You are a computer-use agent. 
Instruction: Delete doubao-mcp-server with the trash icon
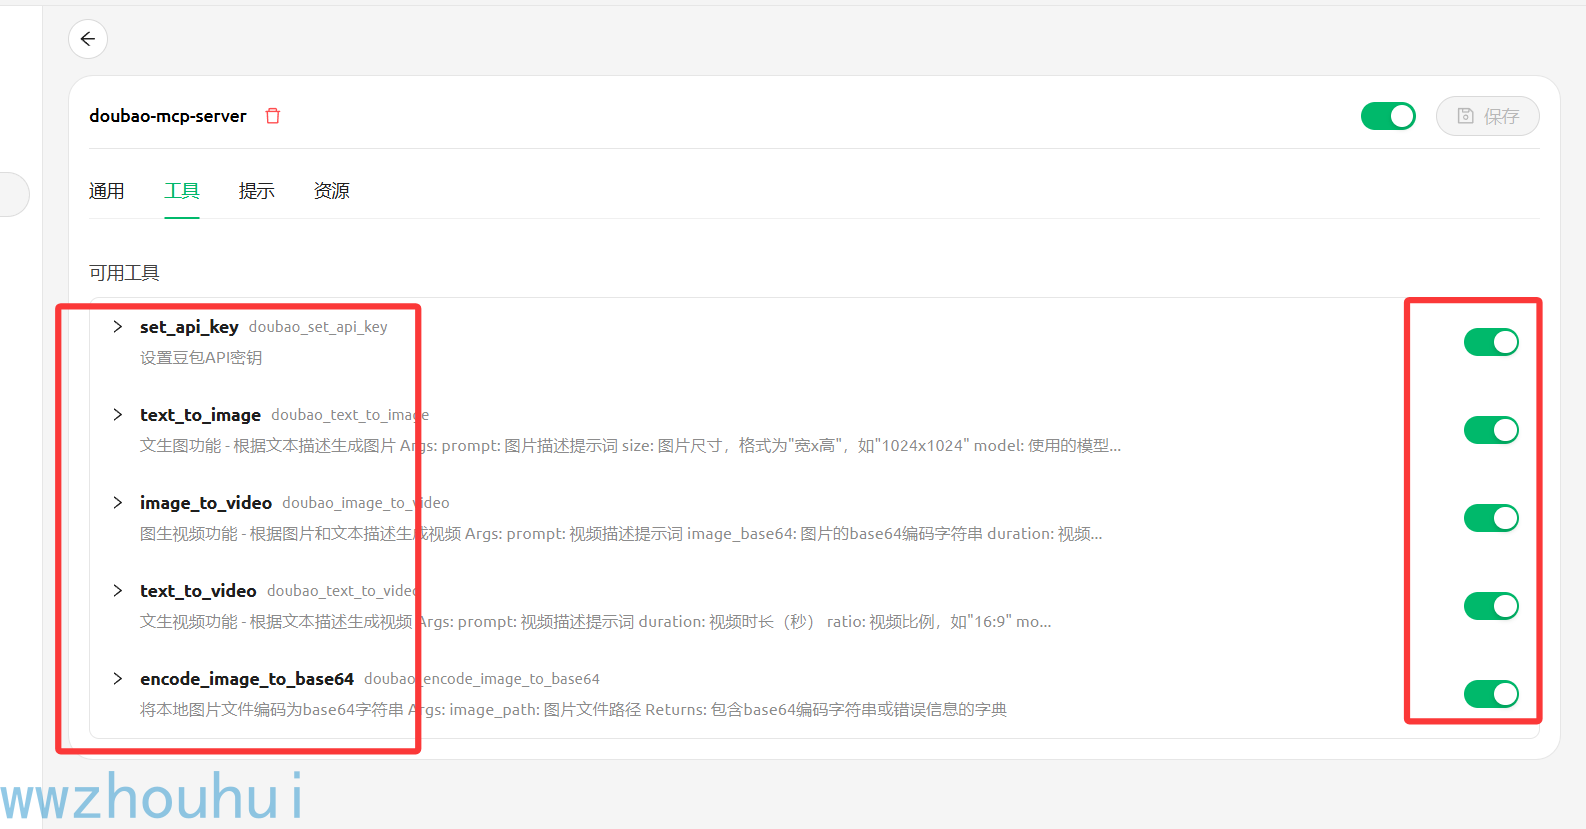coord(272,116)
